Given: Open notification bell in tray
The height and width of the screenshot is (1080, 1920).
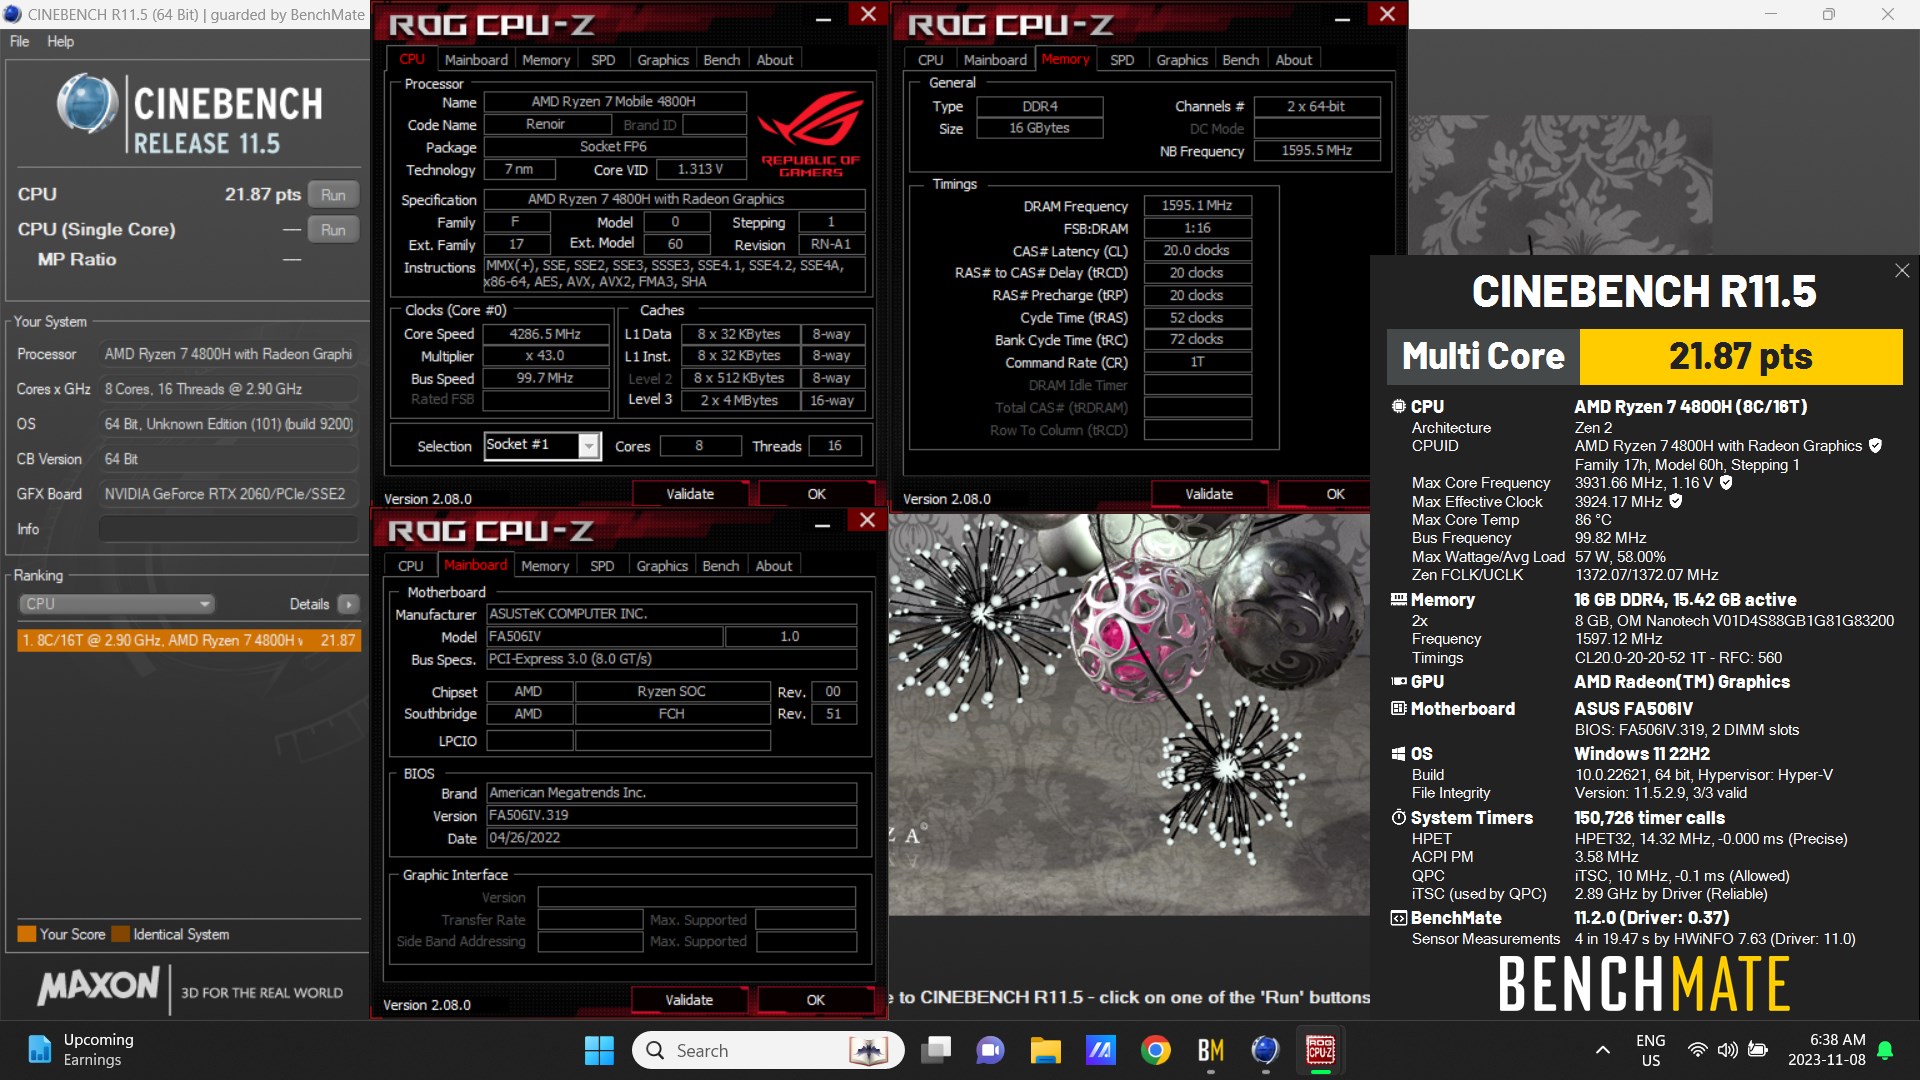Looking at the screenshot, I should 1885,1050.
